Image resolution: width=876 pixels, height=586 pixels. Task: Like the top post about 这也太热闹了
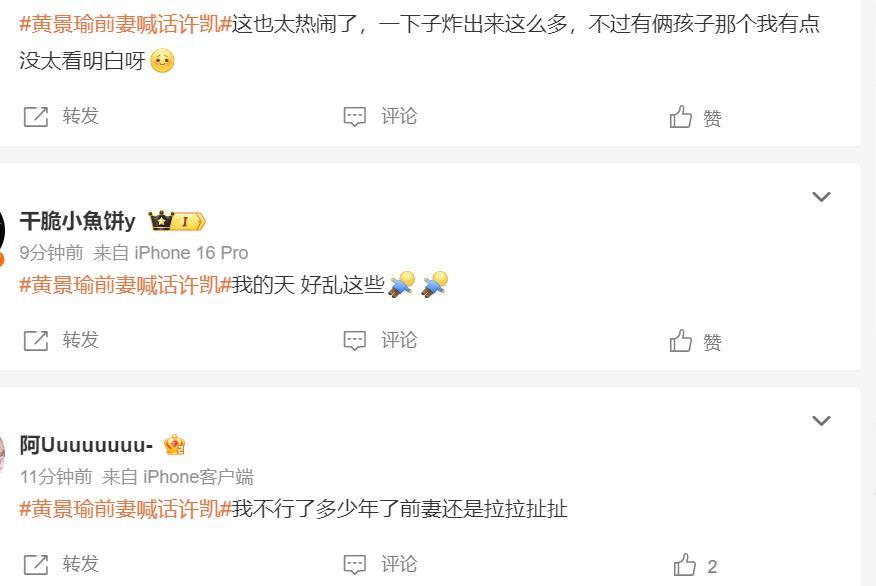pyautogui.click(x=696, y=117)
